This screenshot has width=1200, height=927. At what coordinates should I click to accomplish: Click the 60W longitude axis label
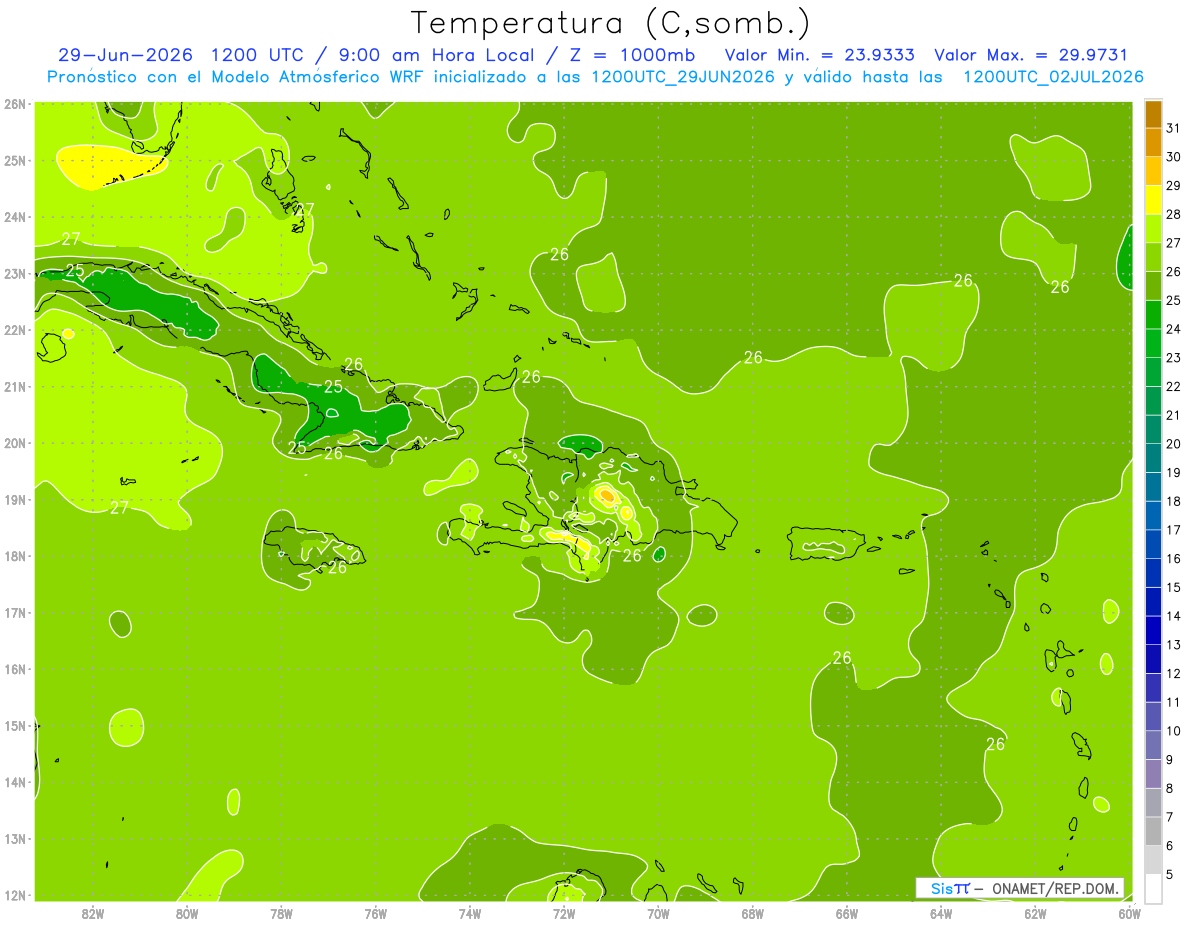[x=1129, y=912]
